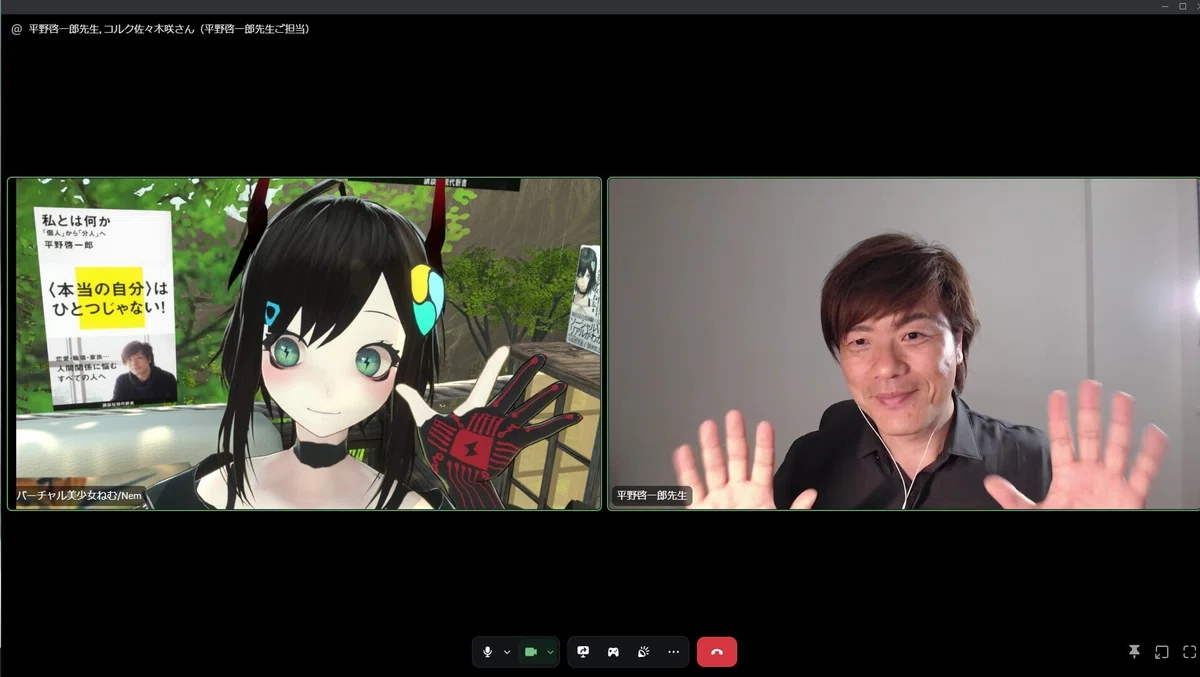Maximize the call window

(1181, 6)
